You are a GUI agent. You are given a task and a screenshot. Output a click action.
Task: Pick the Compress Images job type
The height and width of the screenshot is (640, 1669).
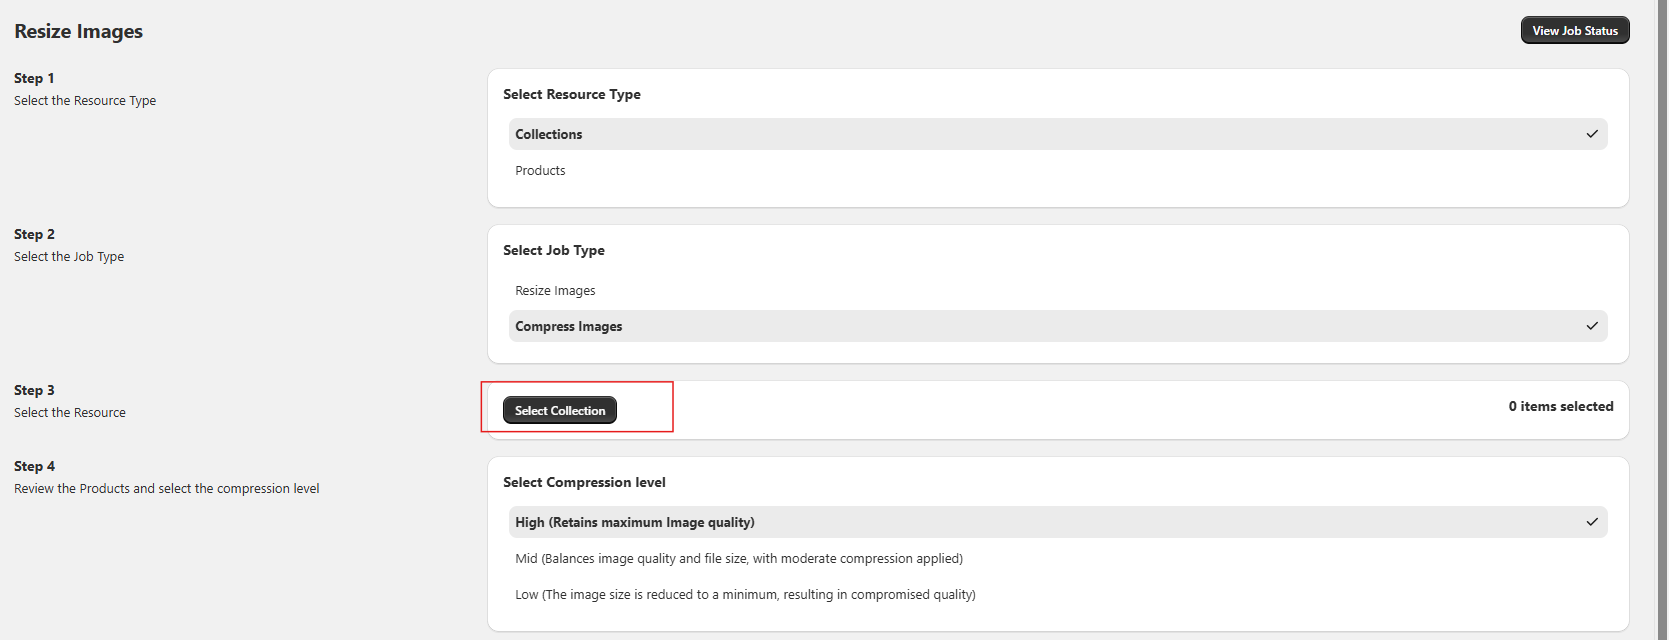click(1058, 326)
